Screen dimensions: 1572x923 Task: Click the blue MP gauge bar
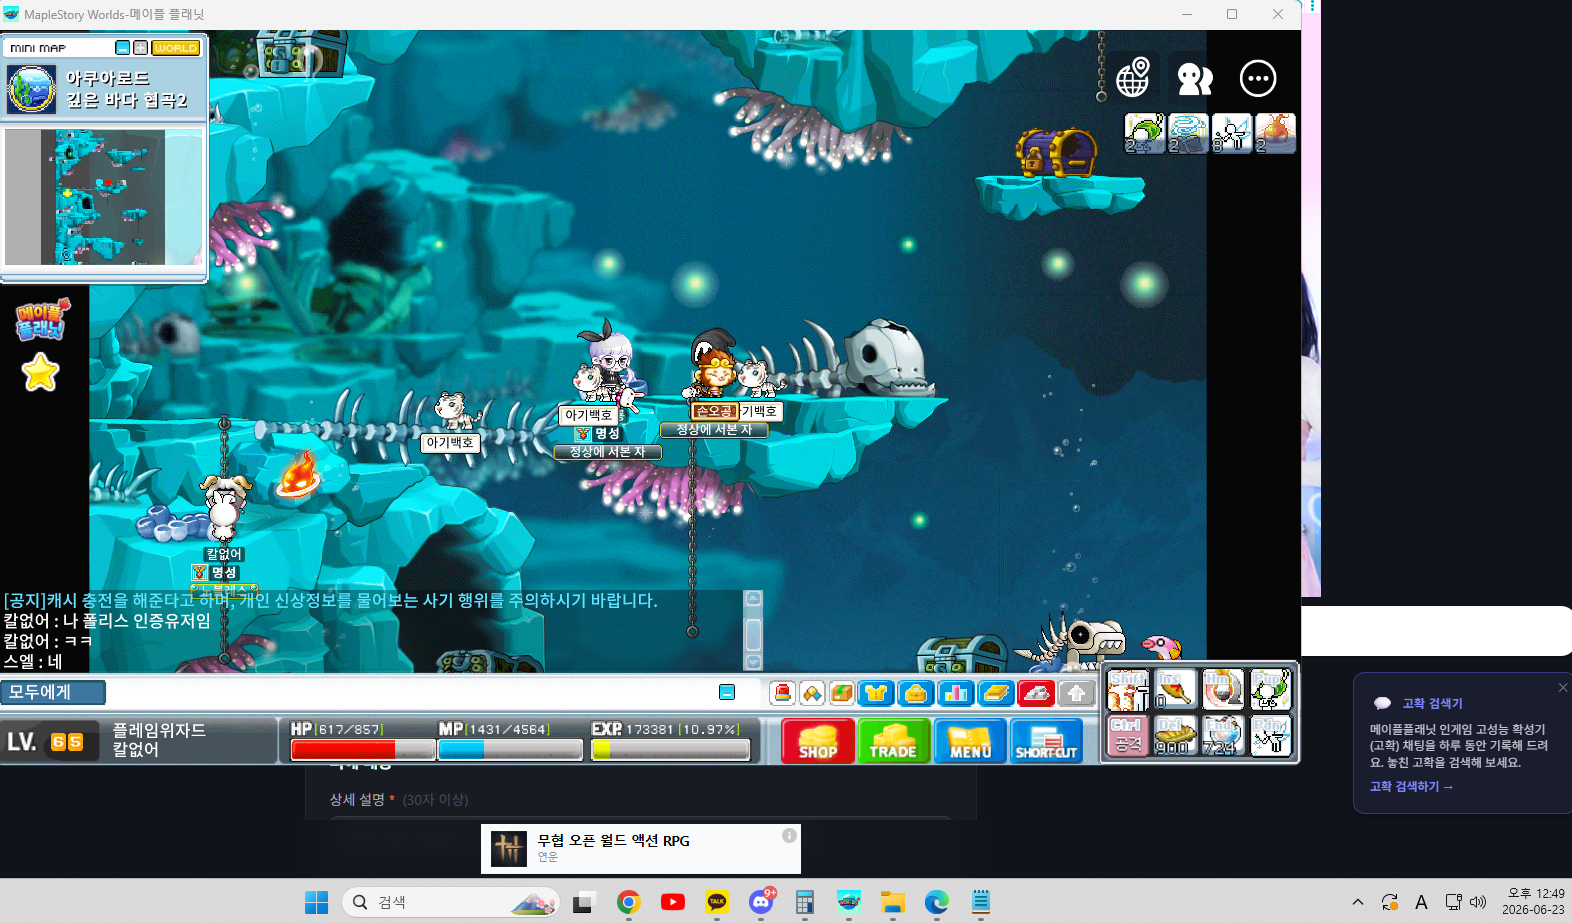click(x=510, y=749)
